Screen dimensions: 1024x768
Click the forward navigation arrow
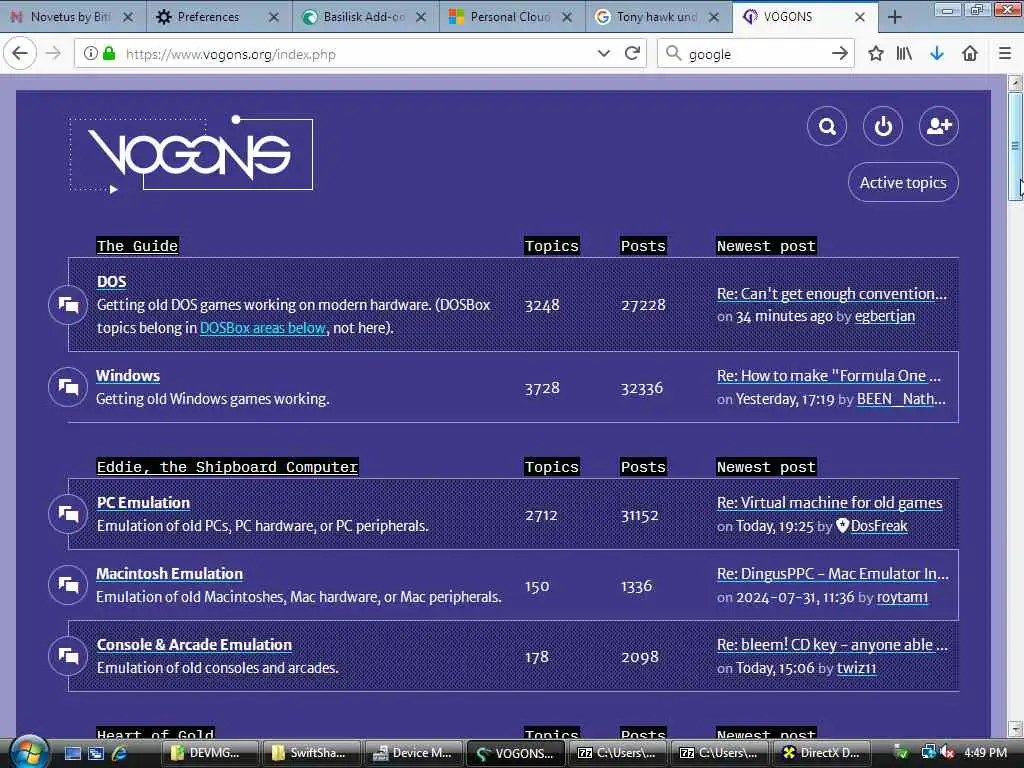click(x=54, y=54)
